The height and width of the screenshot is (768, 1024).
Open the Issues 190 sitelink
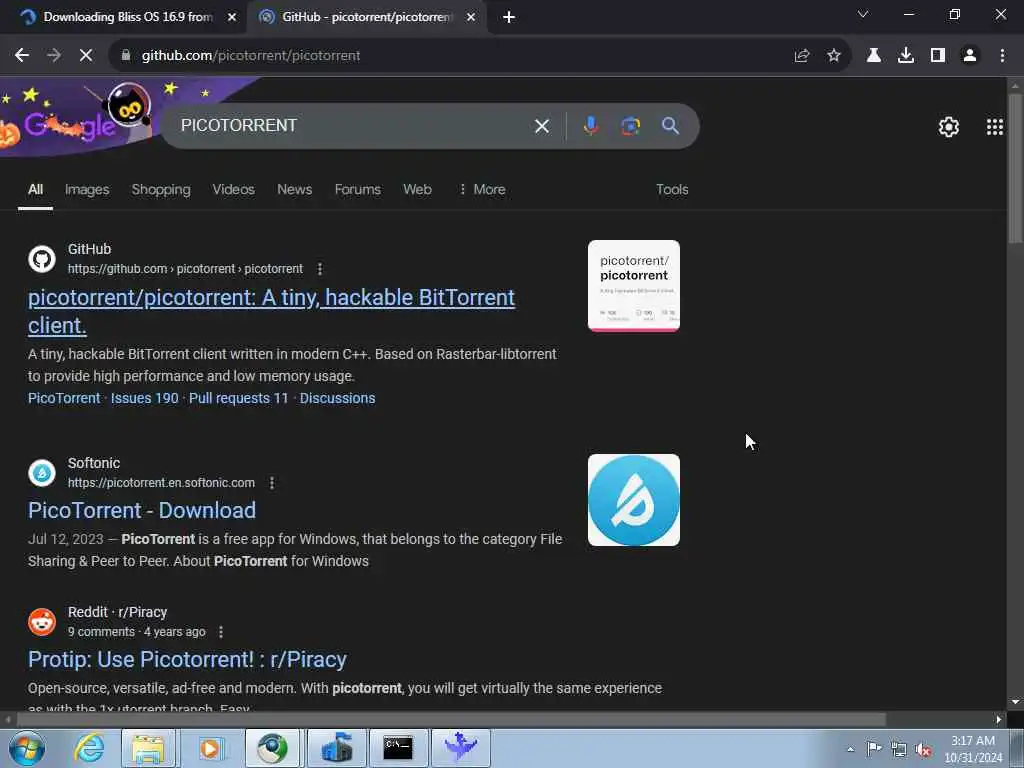pos(144,398)
